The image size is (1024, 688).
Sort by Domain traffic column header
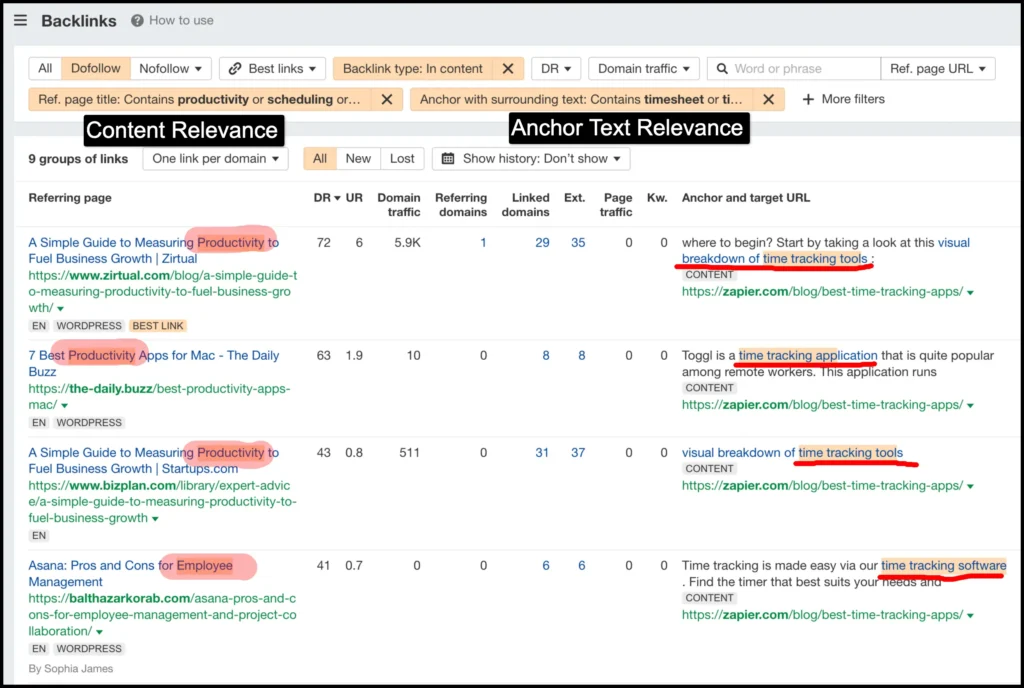click(x=398, y=204)
